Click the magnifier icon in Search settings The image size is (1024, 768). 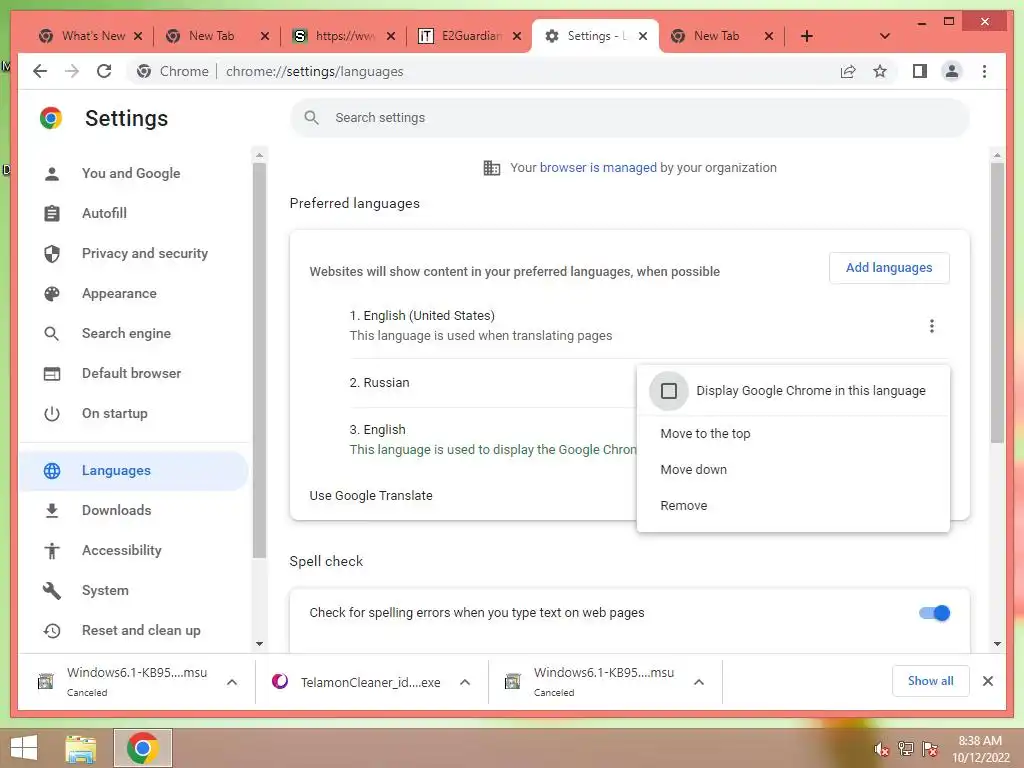(312, 118)
